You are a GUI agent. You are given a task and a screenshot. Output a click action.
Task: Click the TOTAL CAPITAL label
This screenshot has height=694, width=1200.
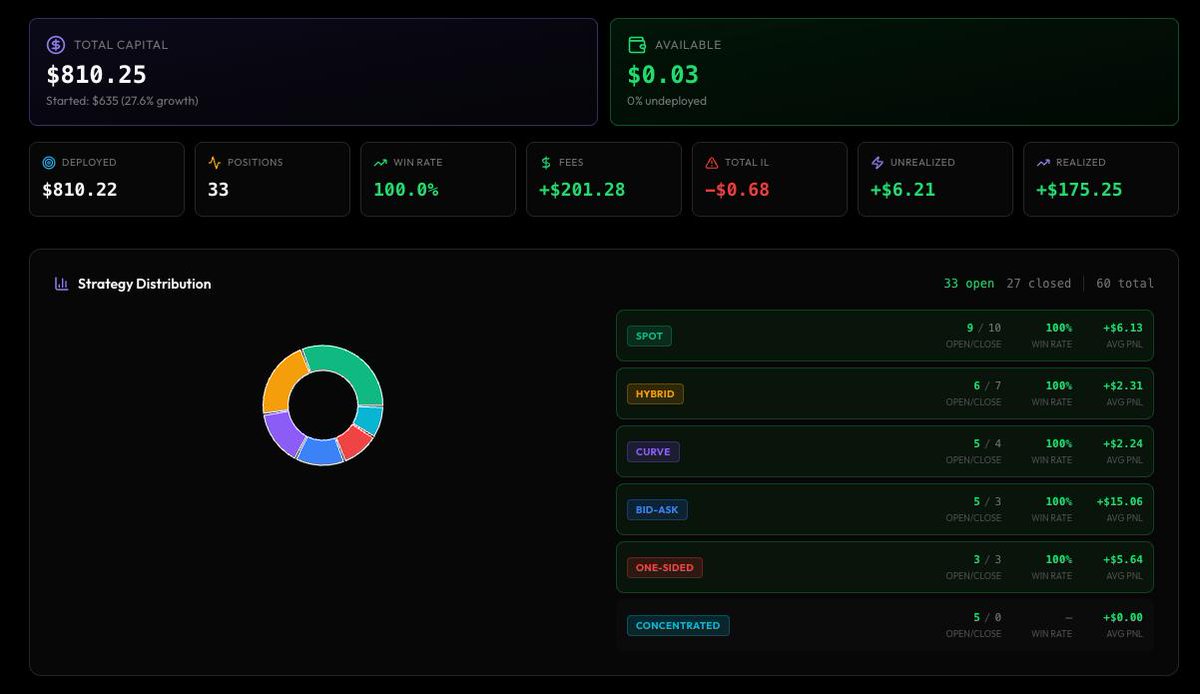click(x=121, y=45)
